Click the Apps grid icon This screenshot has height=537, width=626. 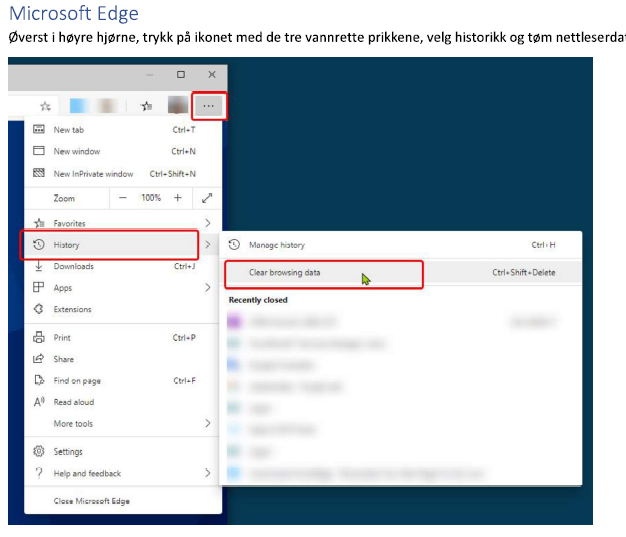point(39,287)
